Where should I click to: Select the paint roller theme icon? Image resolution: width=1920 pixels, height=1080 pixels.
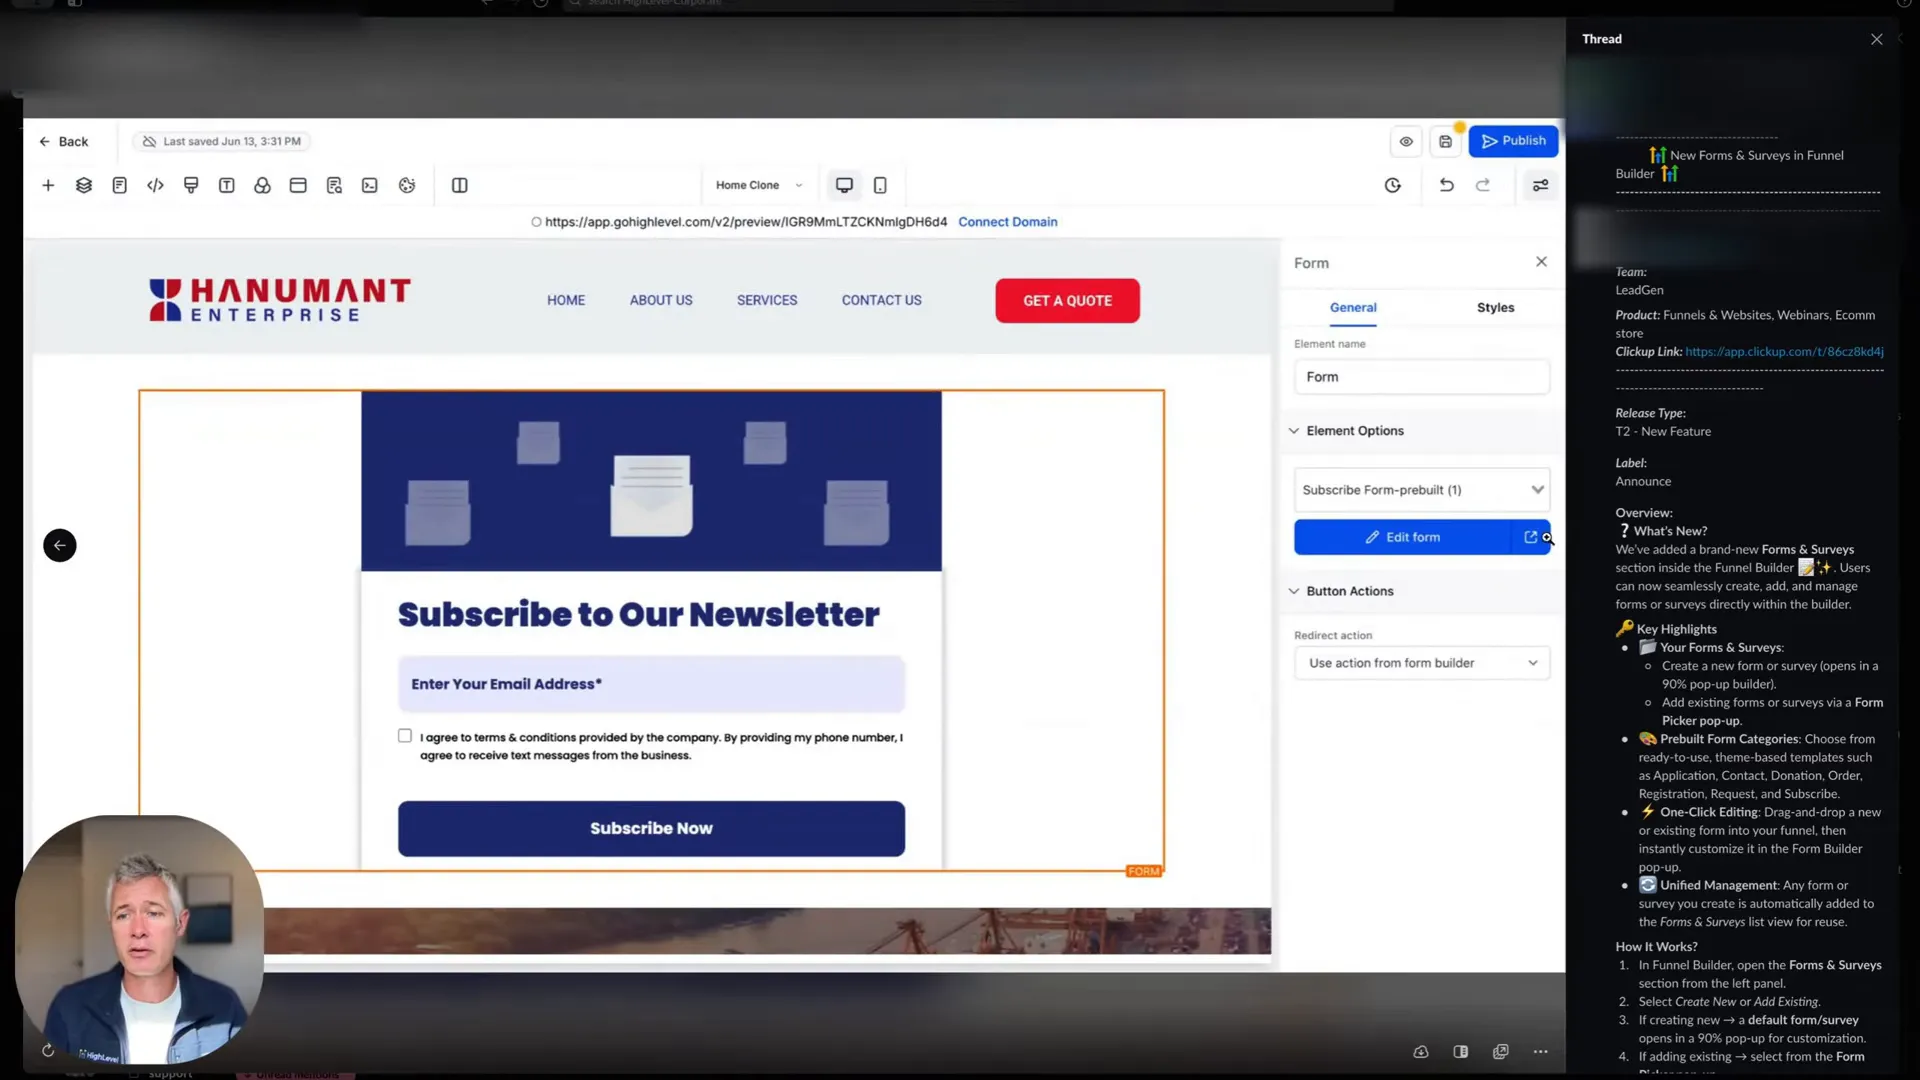click(x=191, y=185)
